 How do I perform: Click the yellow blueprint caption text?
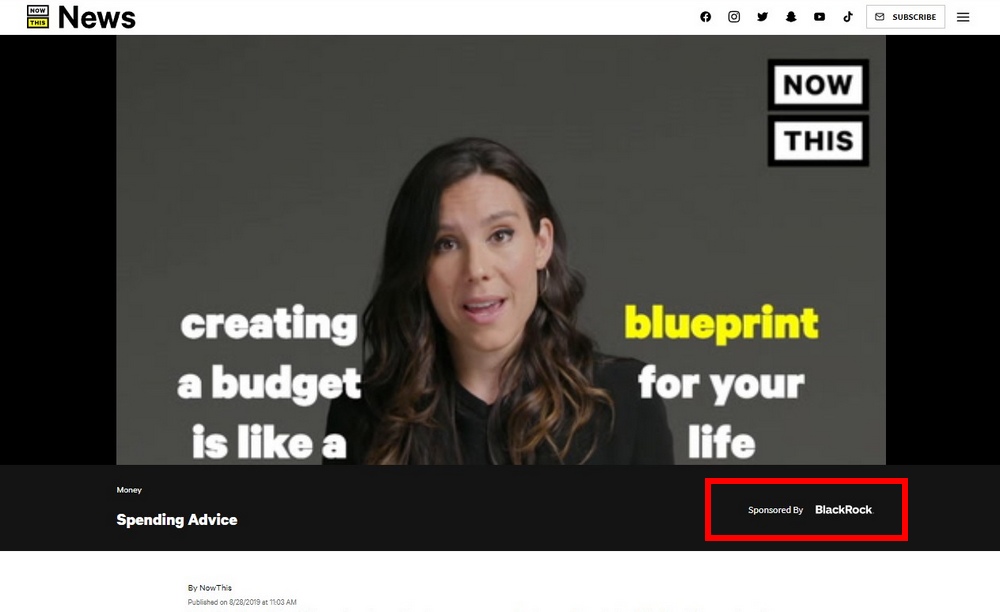tap(721, 324)
